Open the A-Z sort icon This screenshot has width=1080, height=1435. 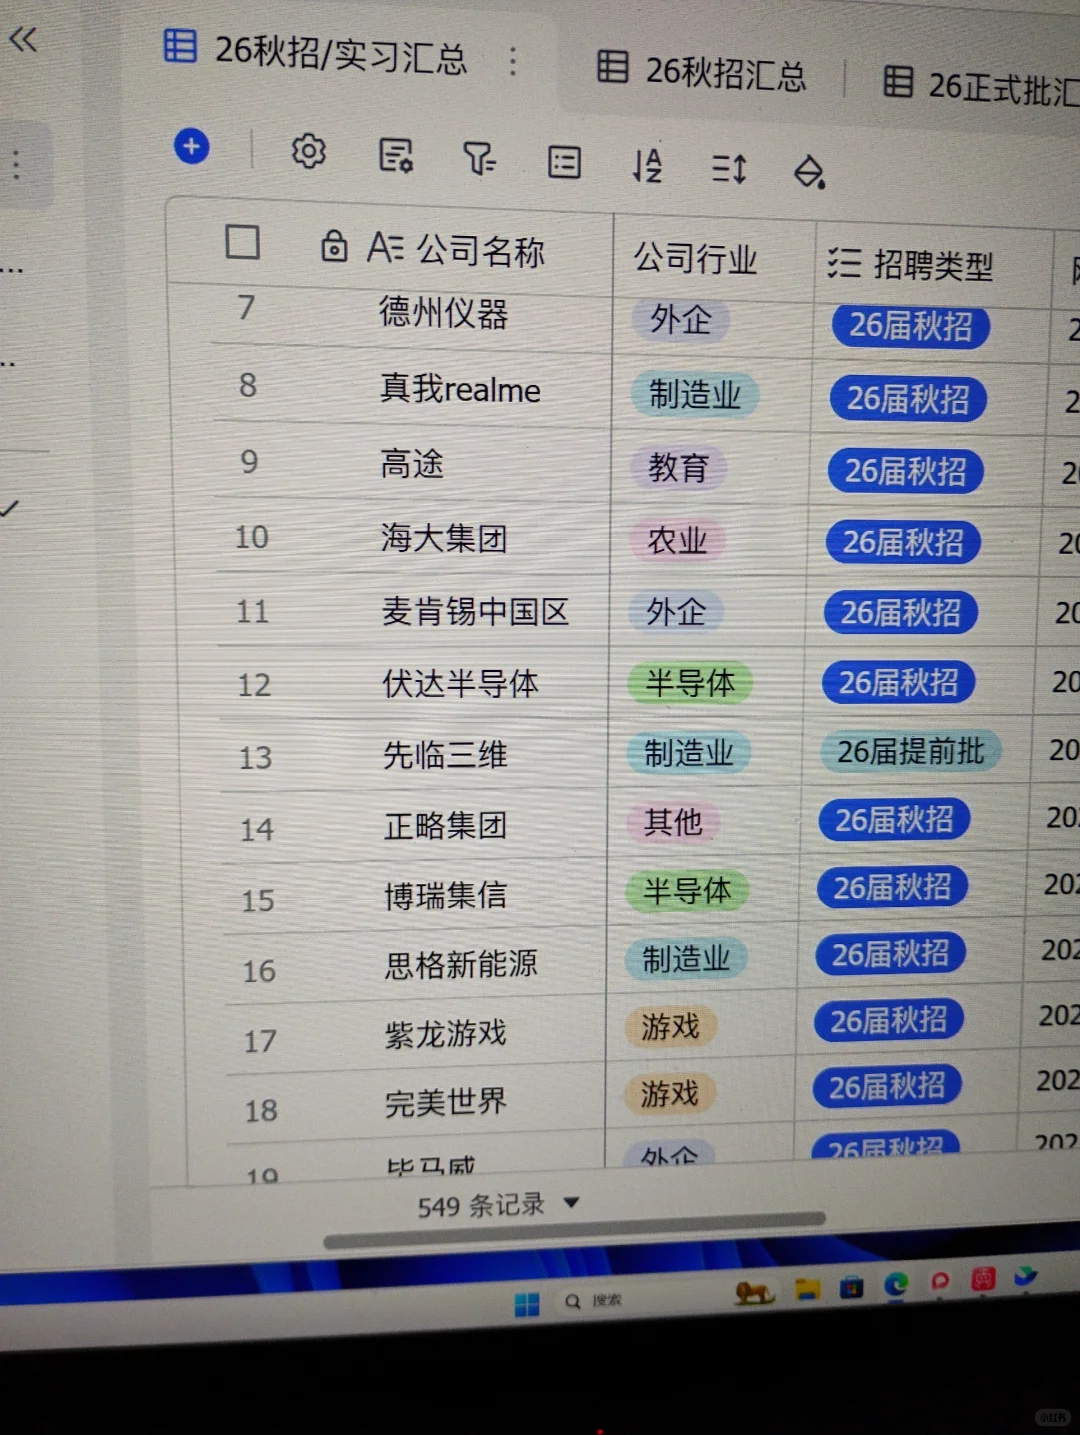tap(647, 165)
